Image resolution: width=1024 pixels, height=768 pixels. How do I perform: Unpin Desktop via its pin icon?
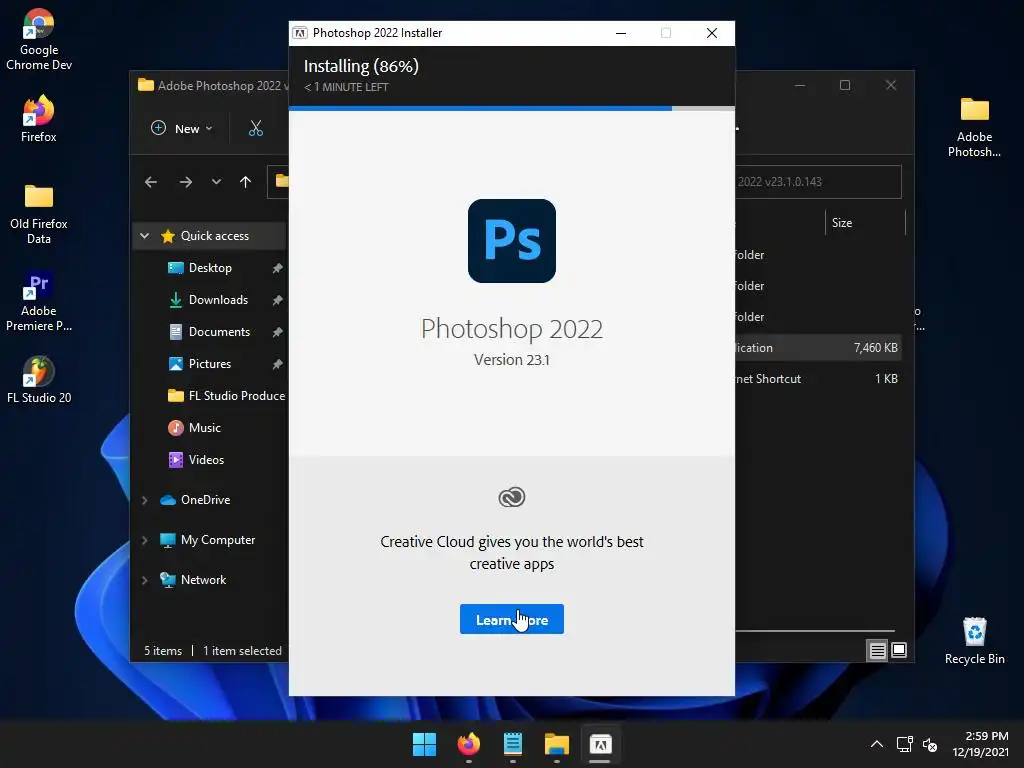[278, 268]
